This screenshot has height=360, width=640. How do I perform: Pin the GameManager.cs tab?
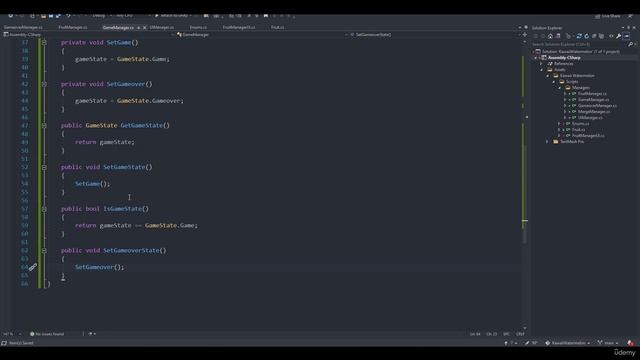pyautogui.click(x=138, y=28)
